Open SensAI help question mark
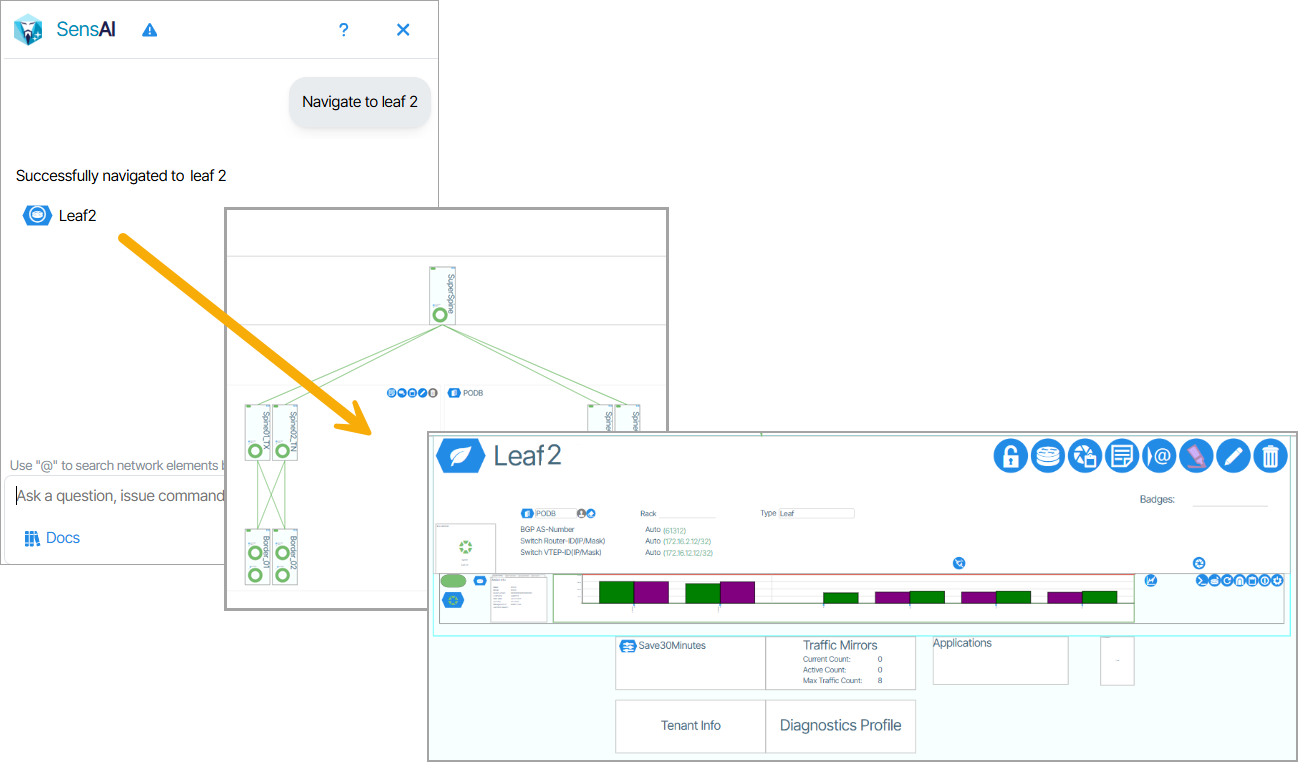 pyautogui.click(x=343, y=30)
